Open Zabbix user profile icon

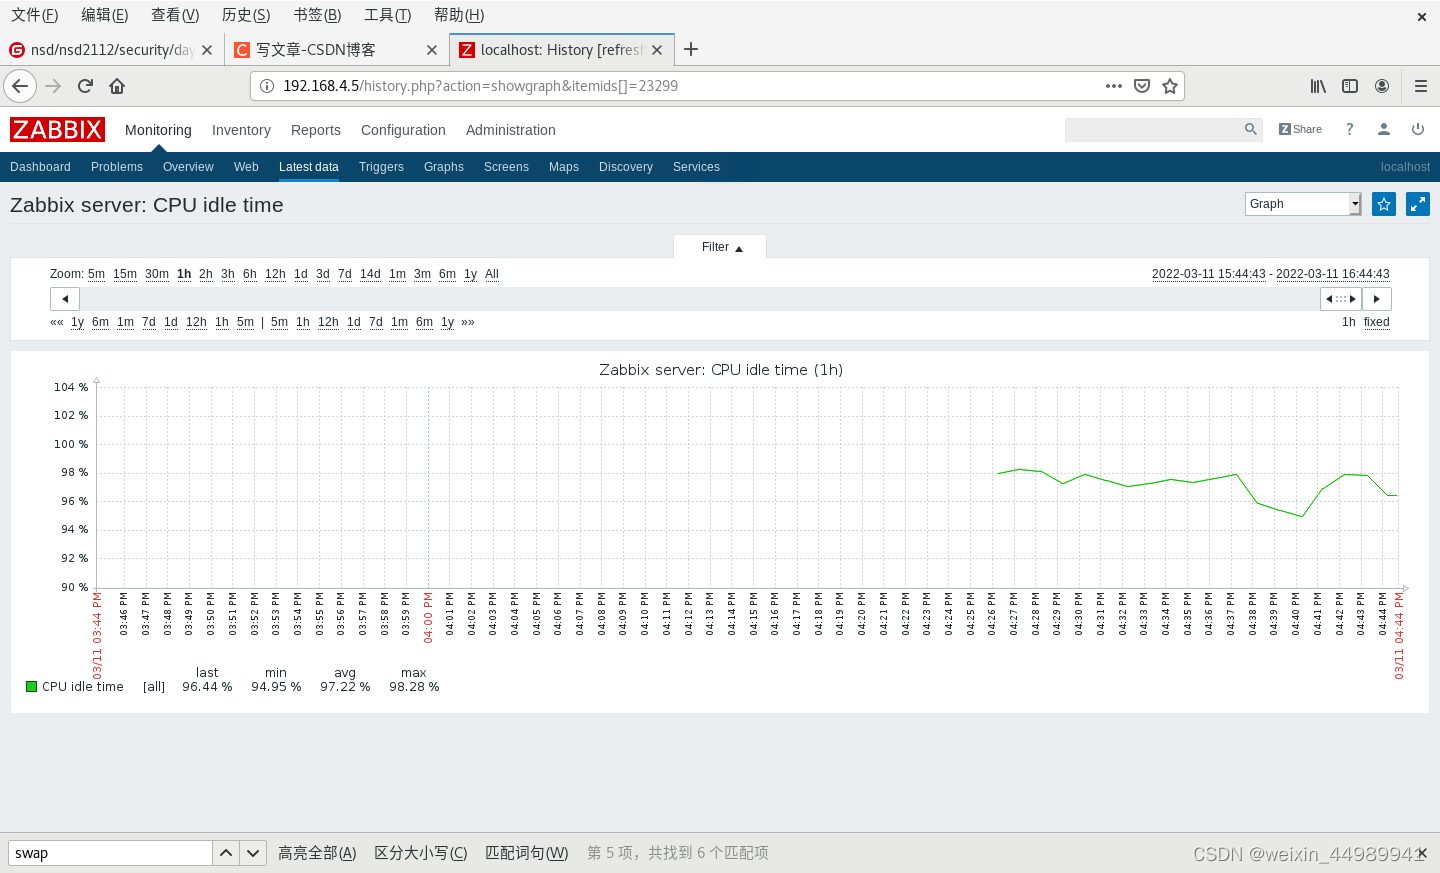click(x=1384, y=129)
